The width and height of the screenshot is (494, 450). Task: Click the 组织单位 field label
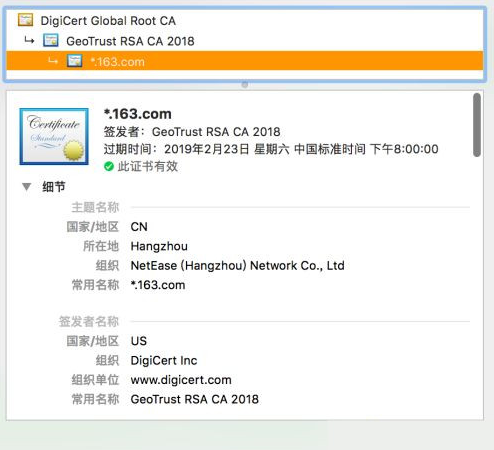[x=95, y=380]
